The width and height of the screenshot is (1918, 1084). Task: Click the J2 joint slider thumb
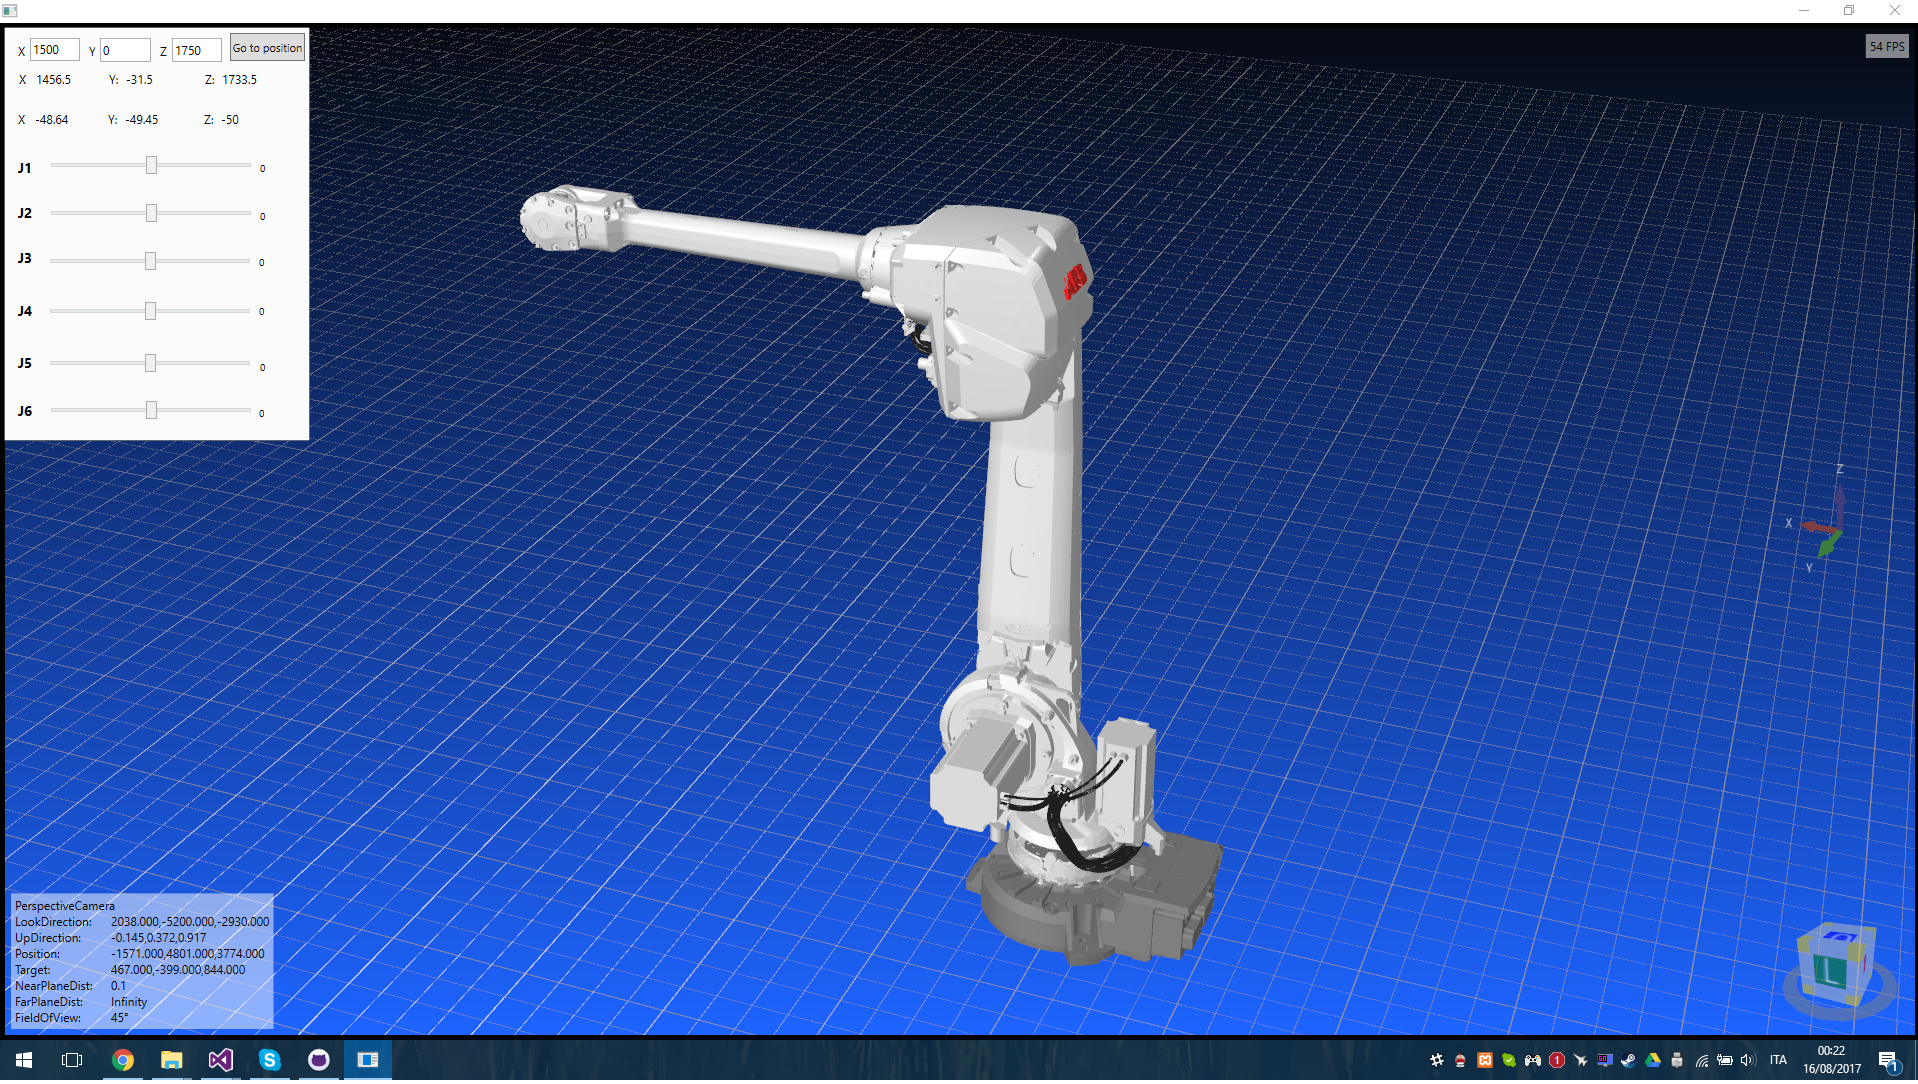pos(151,213)
